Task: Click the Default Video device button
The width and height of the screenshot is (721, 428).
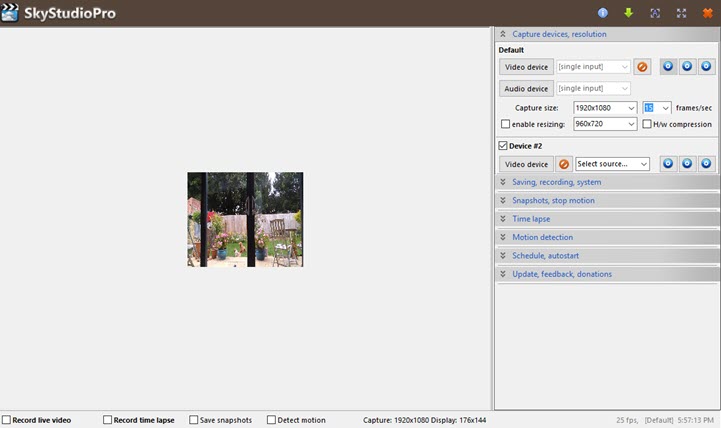Action: (x=526, y=67)
